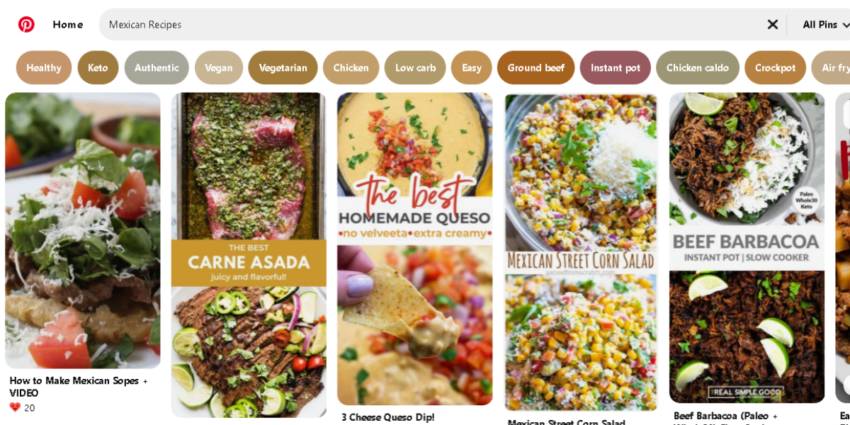850x425 pixels.
Task: Open the Homemade Queso pin
Action: 415,249
